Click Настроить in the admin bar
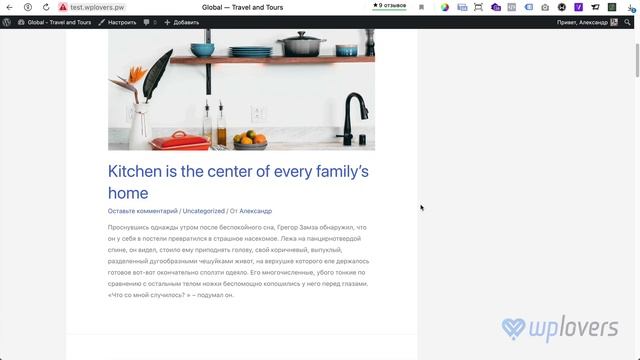 coord(117,22)
